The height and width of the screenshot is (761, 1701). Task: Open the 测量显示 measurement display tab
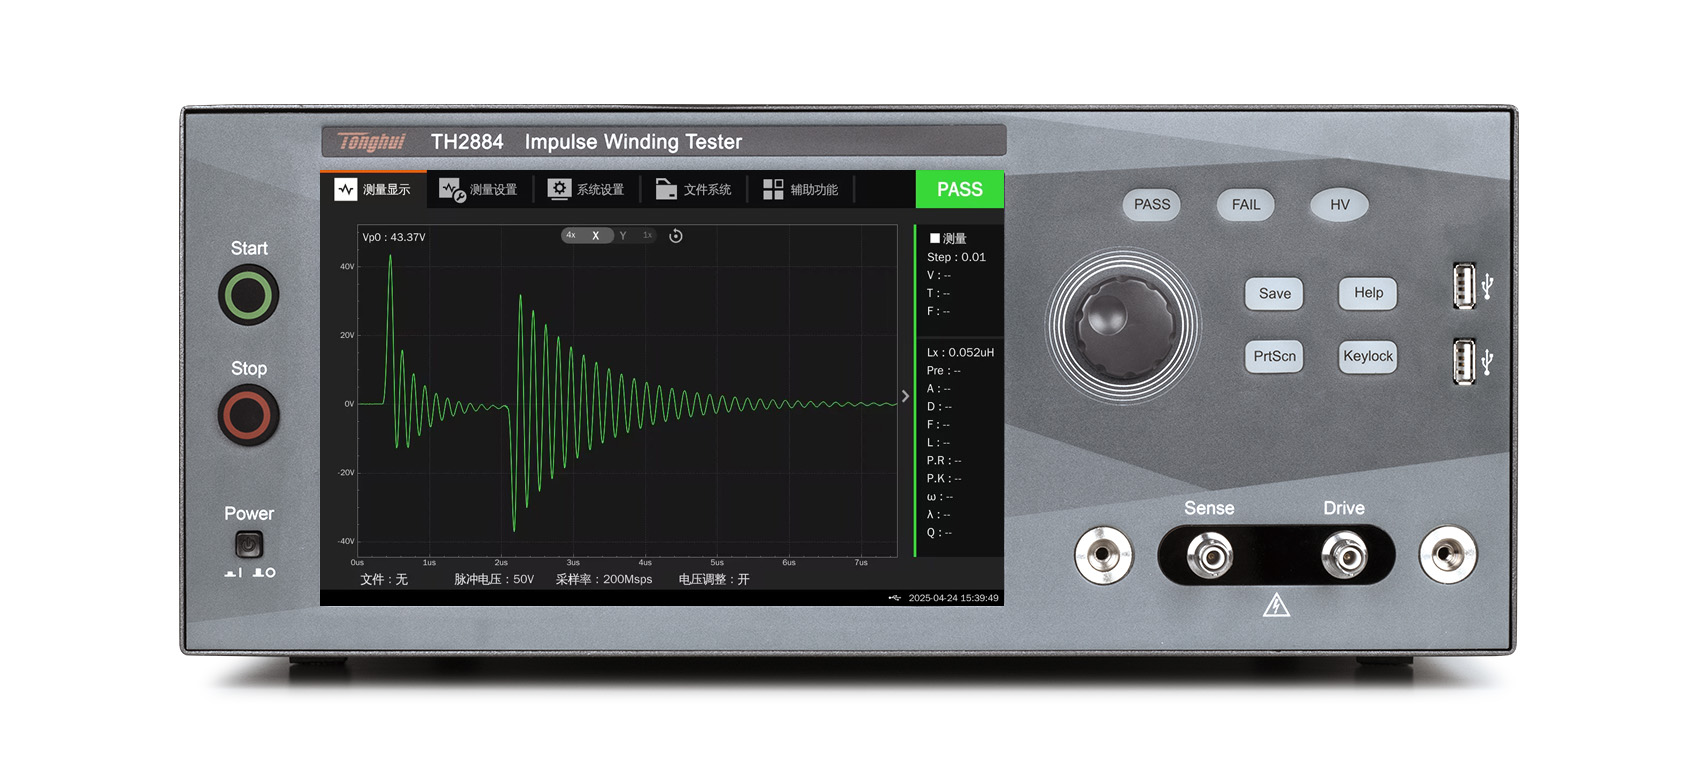click(x=373, y=190)
